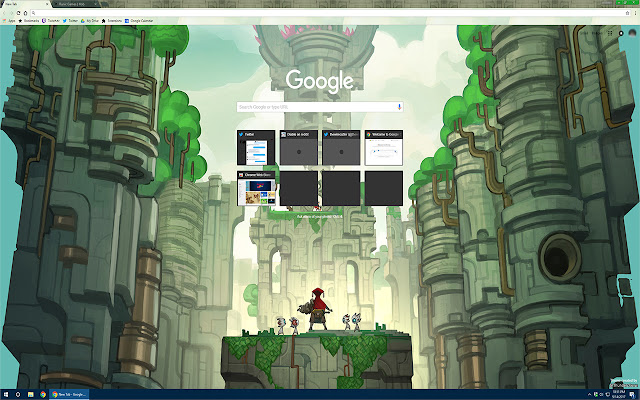Screen dimensions: 640x400
Task: Open the Action Center notification icon
Action: [x=632, y=395]
